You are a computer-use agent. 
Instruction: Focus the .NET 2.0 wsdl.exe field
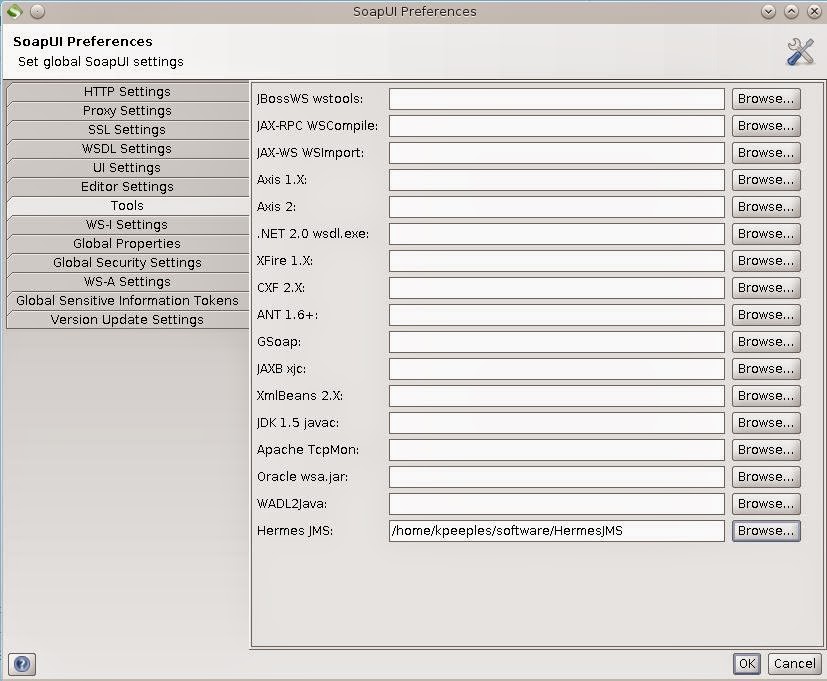556,234
